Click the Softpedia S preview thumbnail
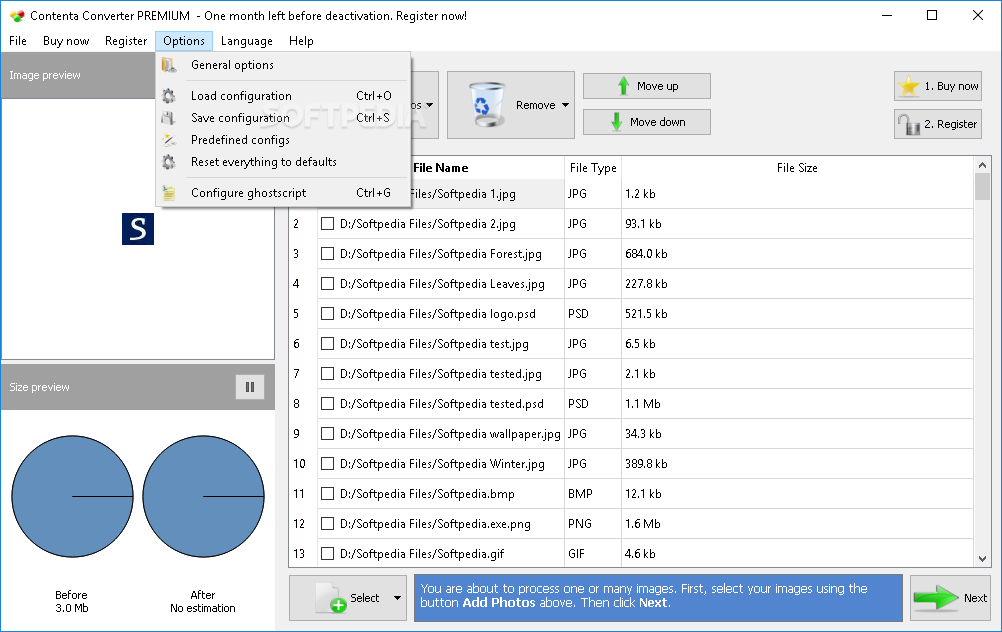The width and height of the screenshot is (1002, 632). click(138, 229)
